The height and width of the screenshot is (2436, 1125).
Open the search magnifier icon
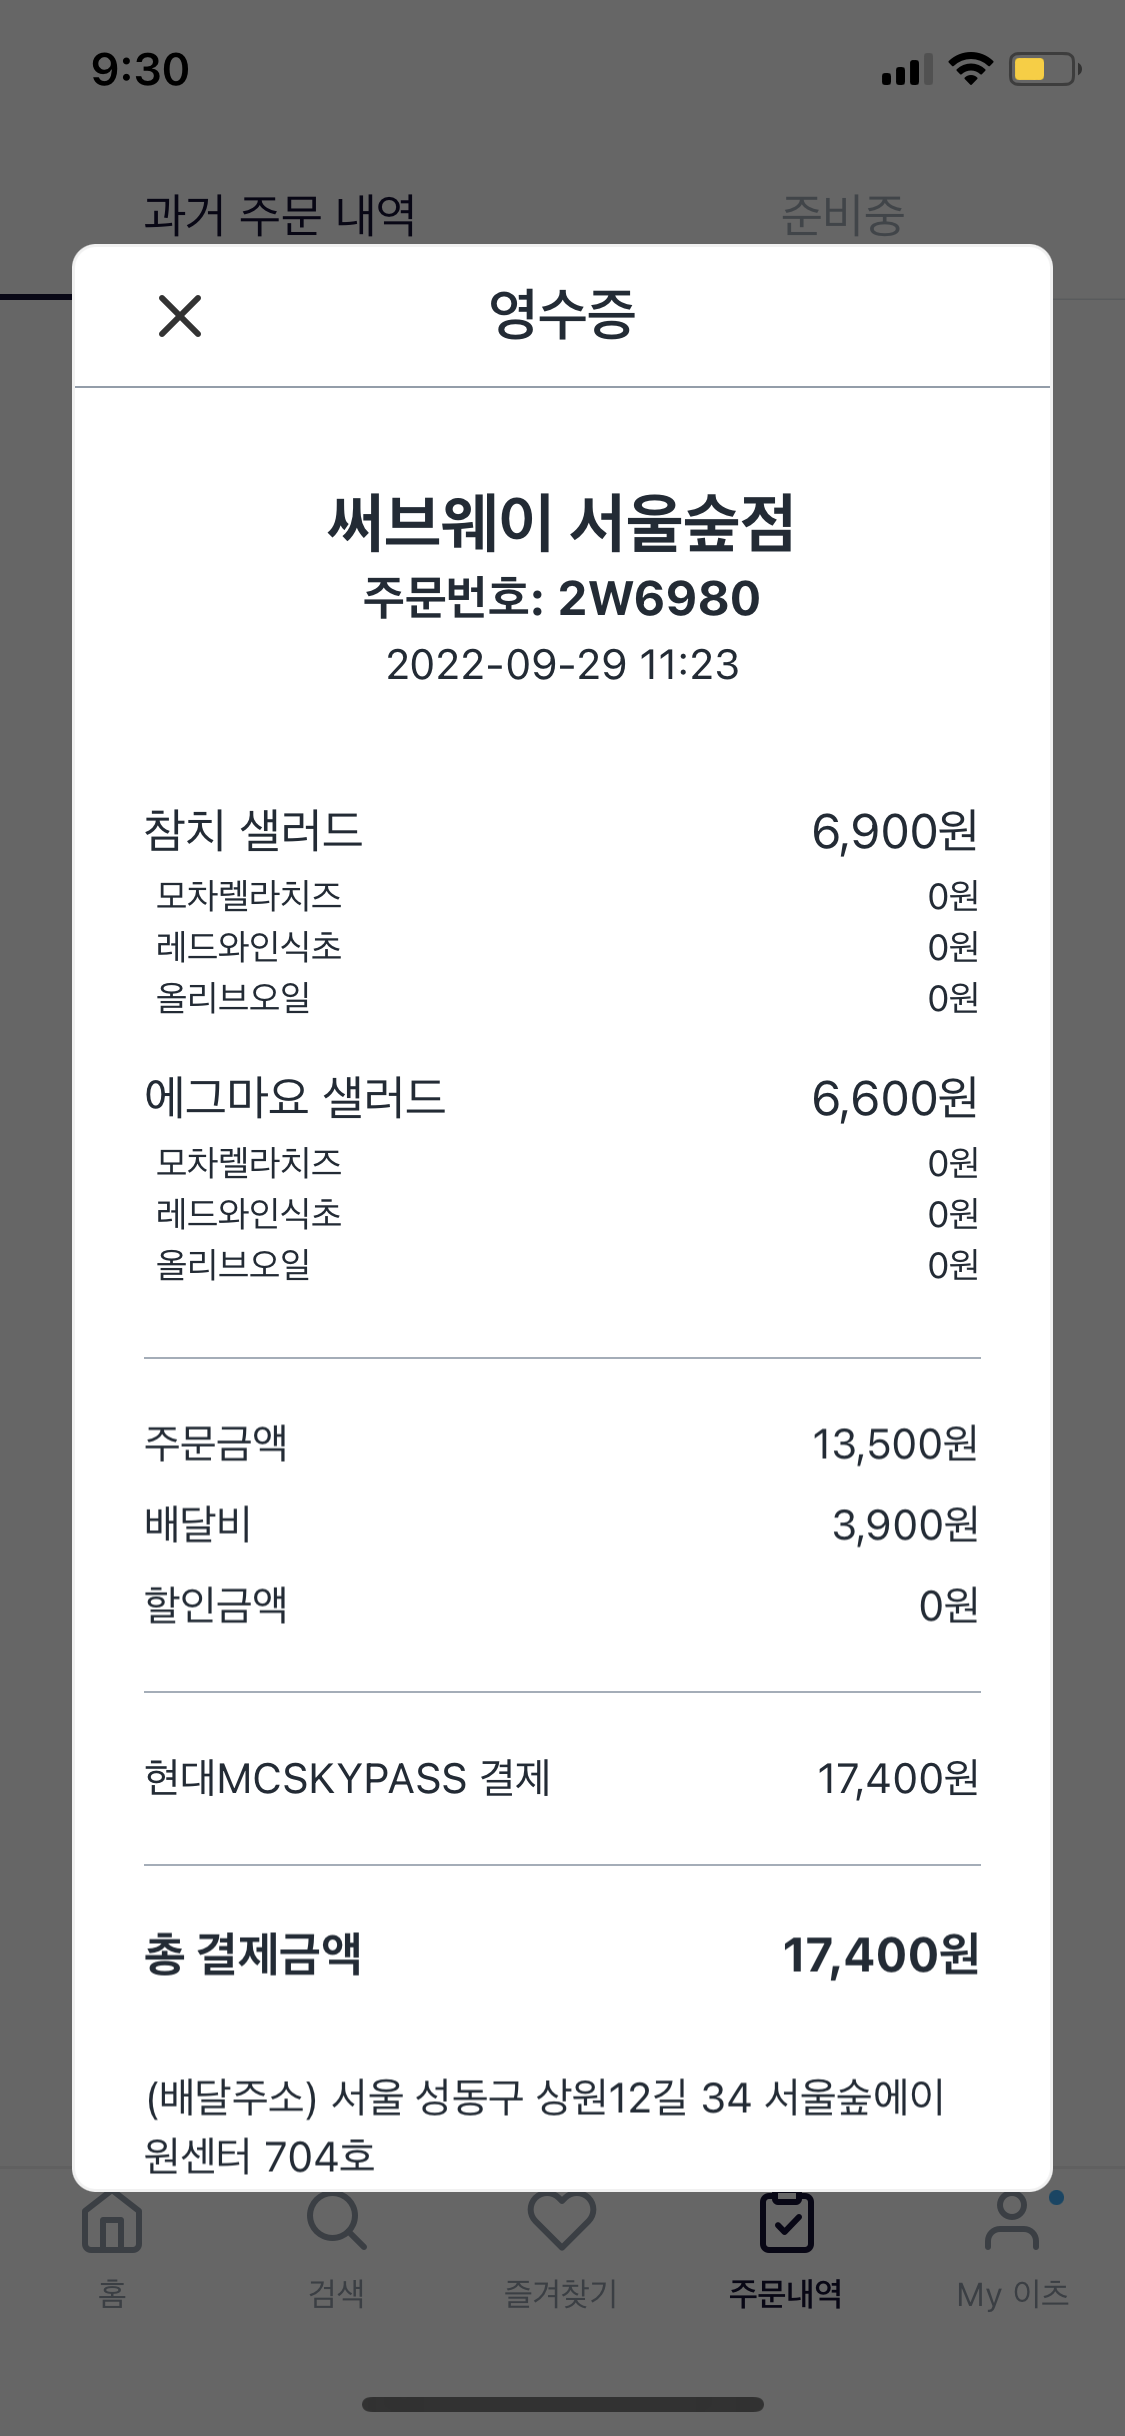[337, 2224]
